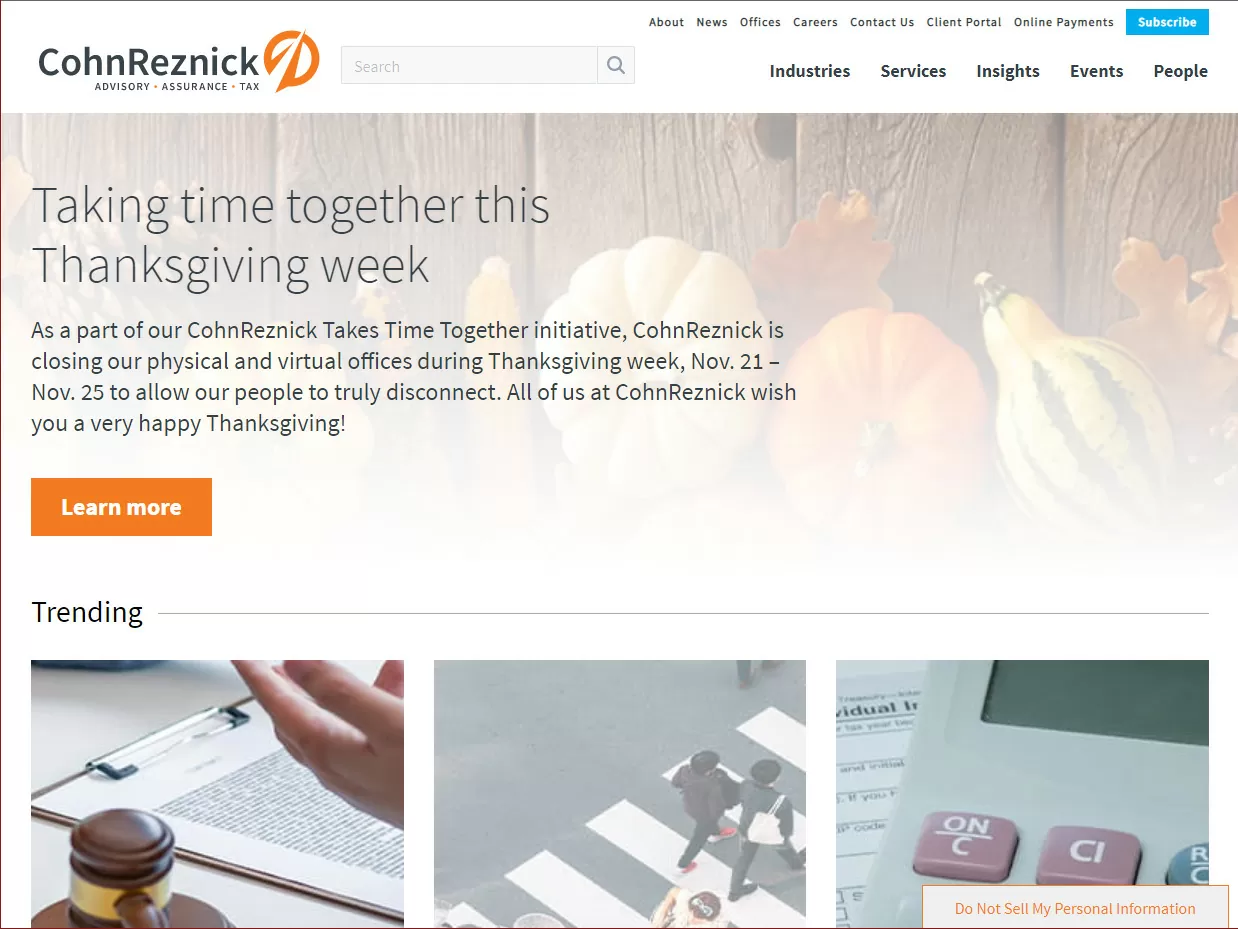Screen dimensions: 1238x929
Task: Open the News link
Action: tap(712, 22)
